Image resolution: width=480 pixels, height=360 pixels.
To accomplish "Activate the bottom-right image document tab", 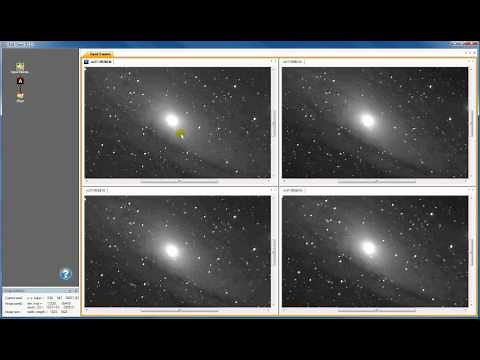I will pos(293,190).
